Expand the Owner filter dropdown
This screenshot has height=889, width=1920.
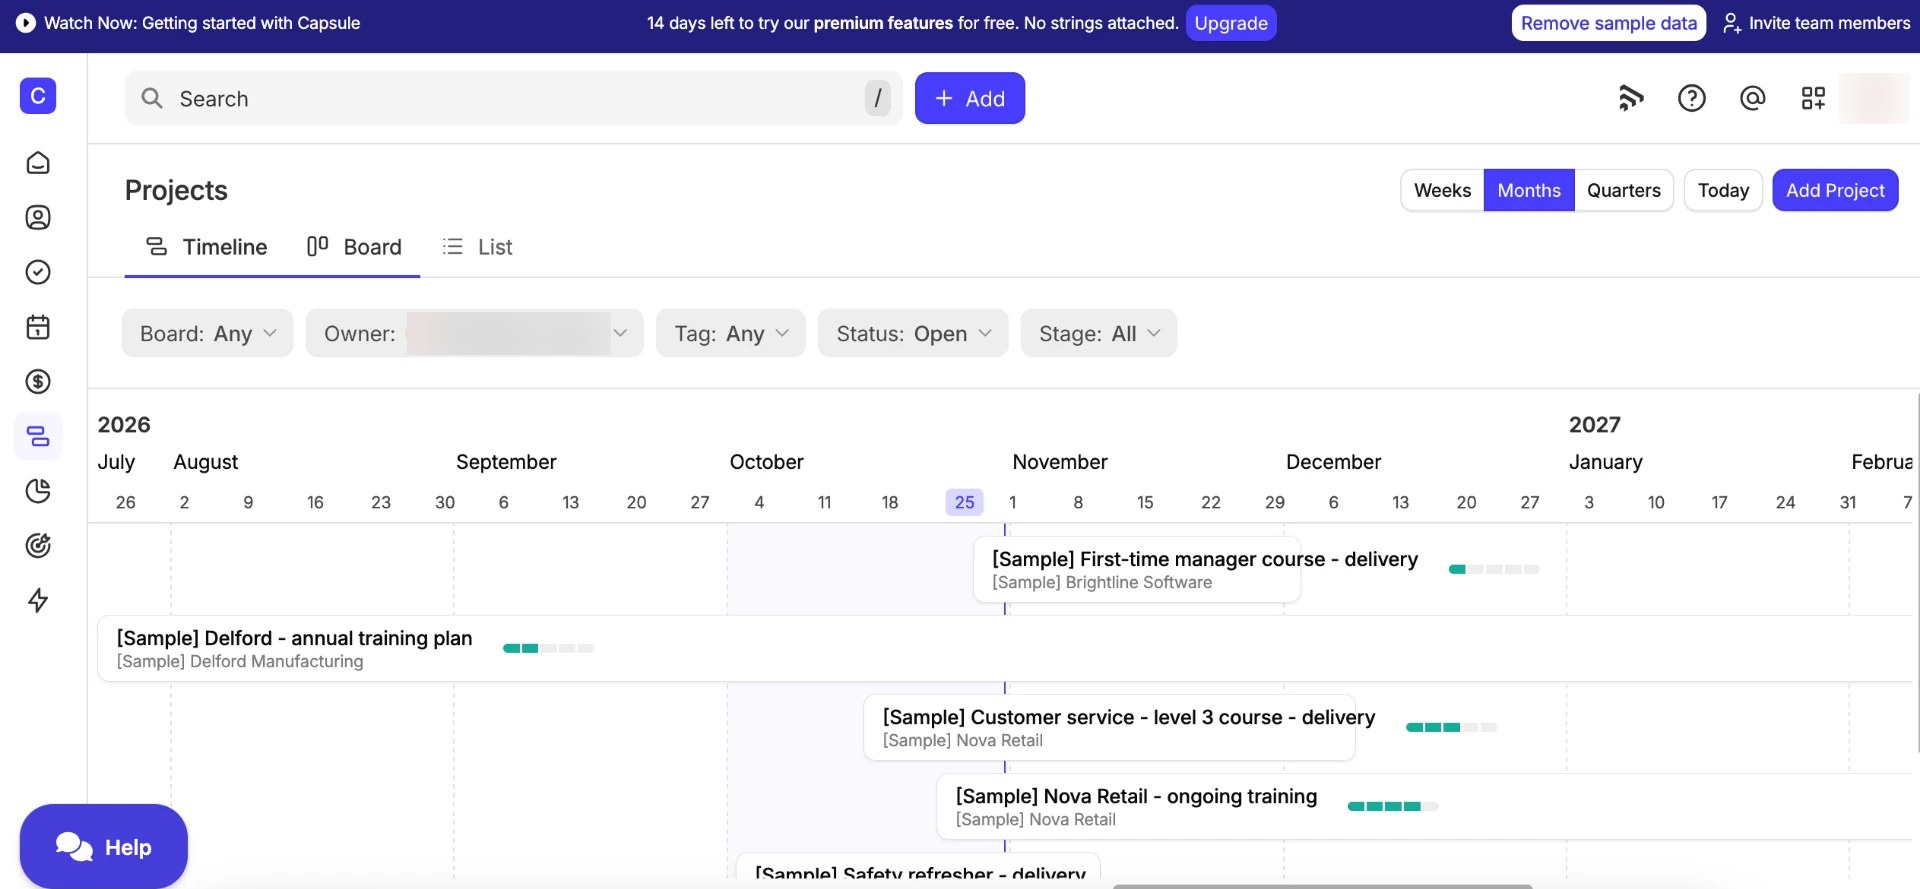coord(474,333)
